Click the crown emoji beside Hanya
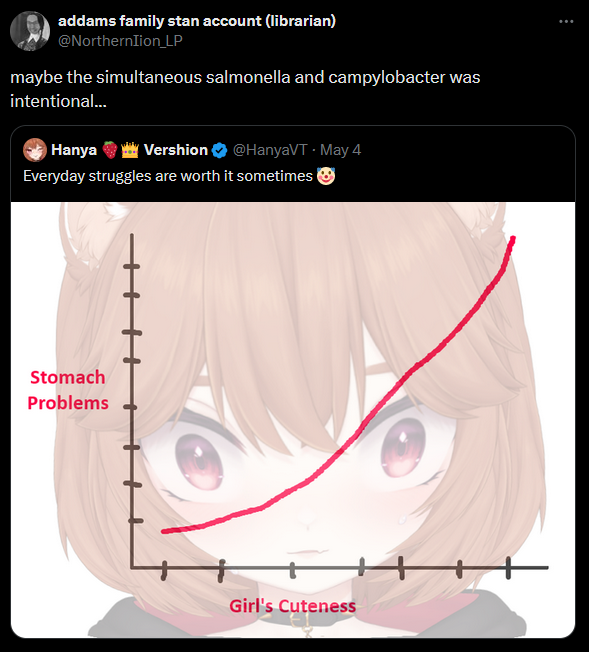Viewport: 589px width, 652px height. [130, 150]
